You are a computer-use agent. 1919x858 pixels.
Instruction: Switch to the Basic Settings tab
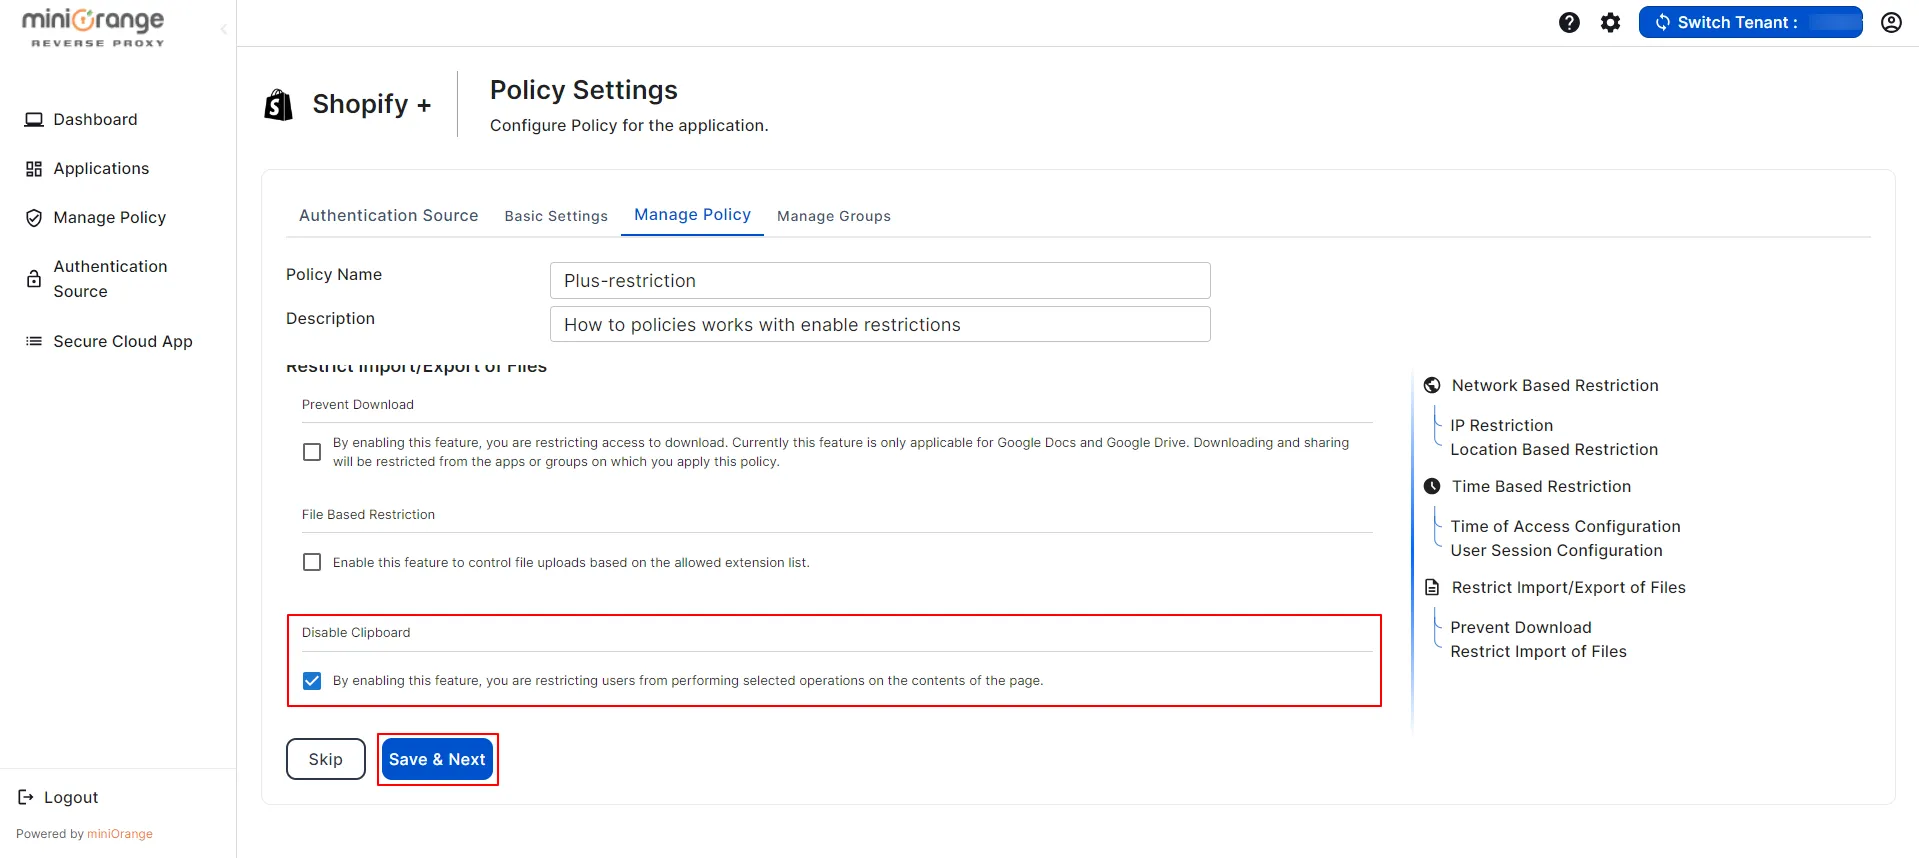pos(556,216)
